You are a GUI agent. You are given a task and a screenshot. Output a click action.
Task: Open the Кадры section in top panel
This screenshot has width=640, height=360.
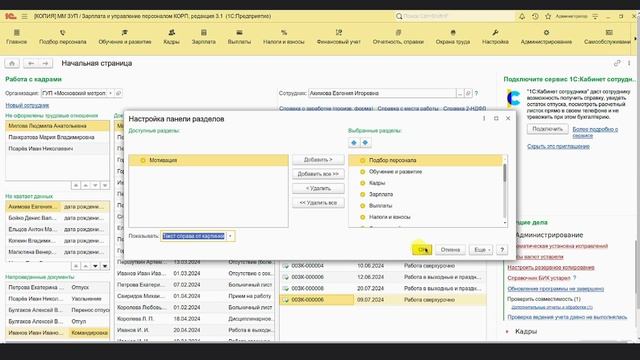[x=171, y=37]
